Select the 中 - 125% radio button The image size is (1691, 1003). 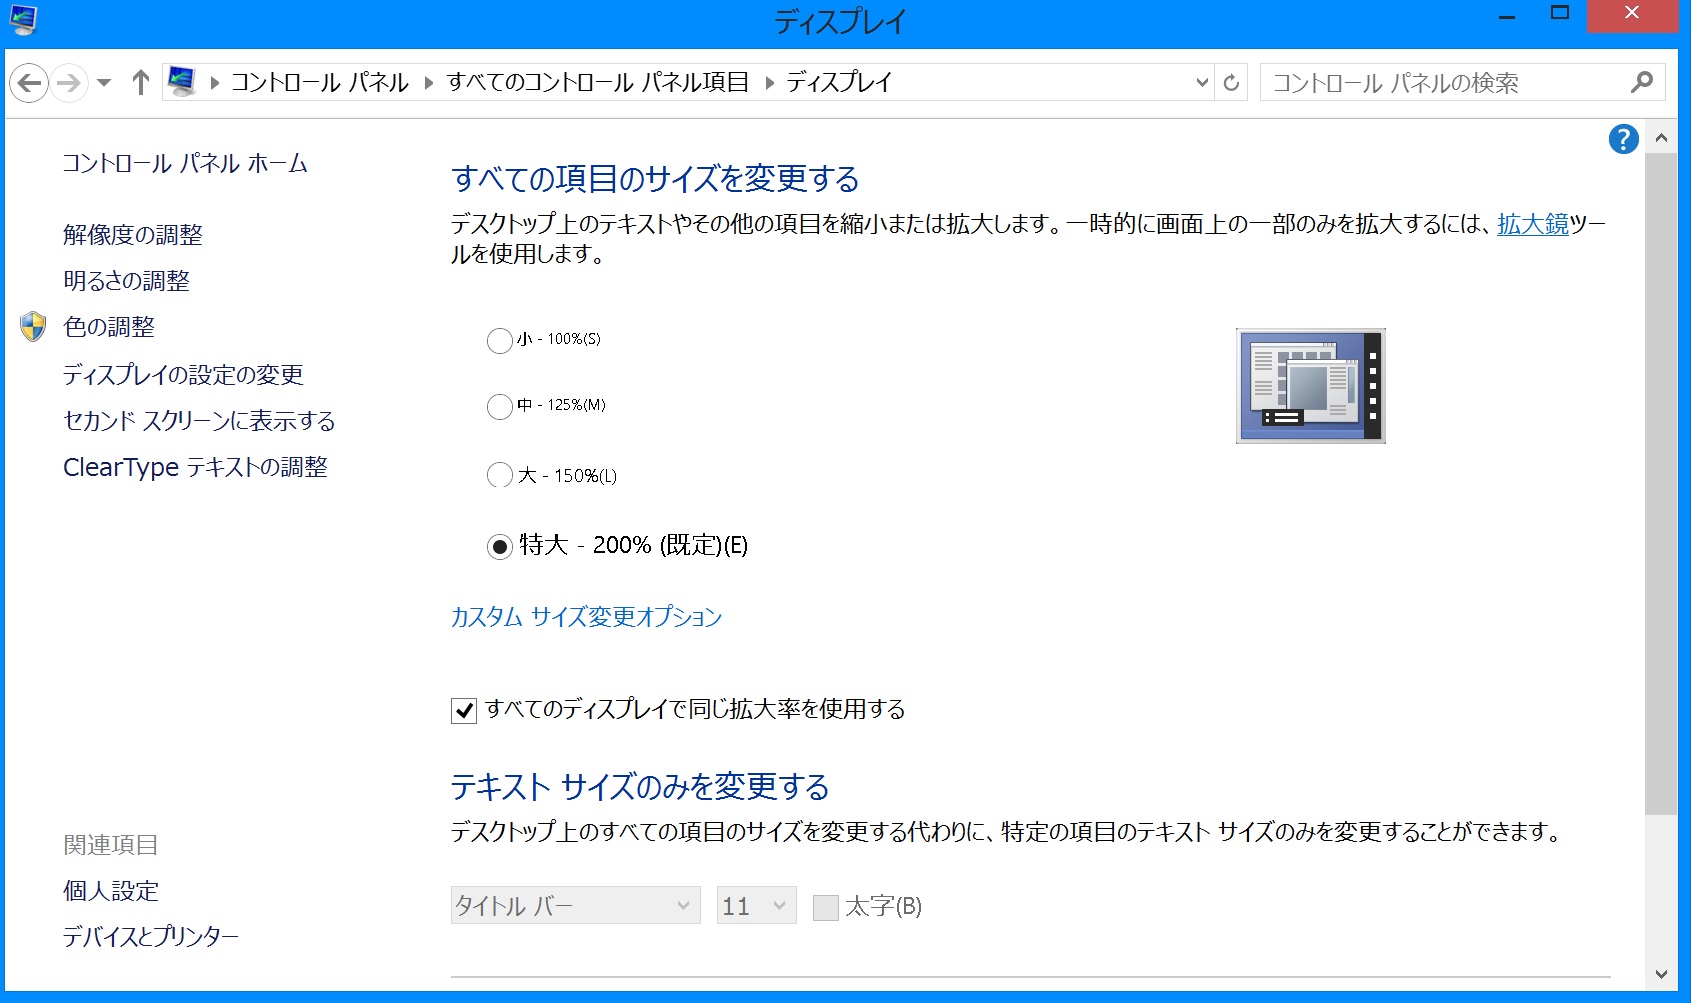click(500, 406)
